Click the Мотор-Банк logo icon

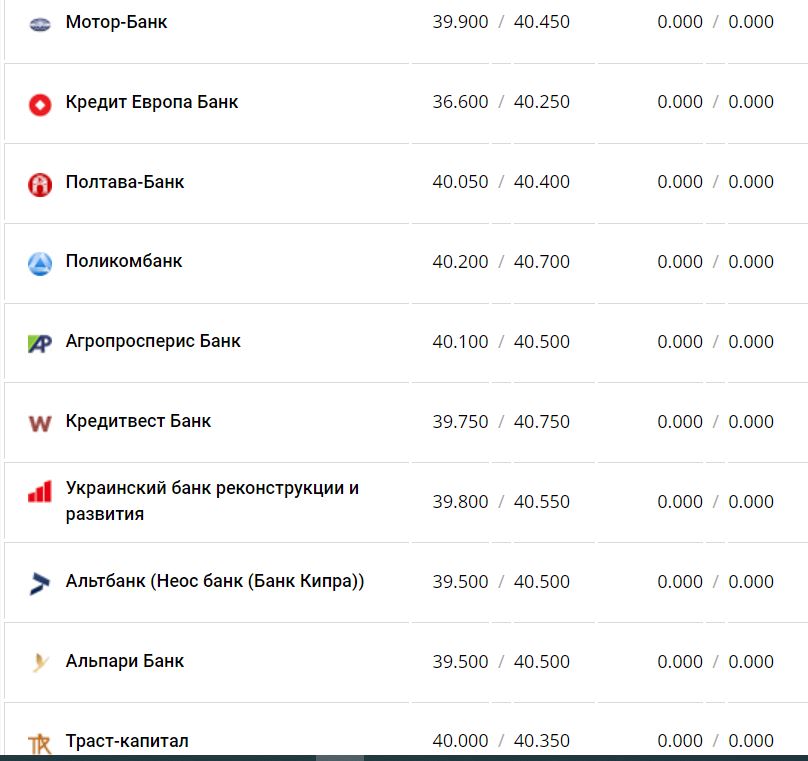tap(39, 23)
